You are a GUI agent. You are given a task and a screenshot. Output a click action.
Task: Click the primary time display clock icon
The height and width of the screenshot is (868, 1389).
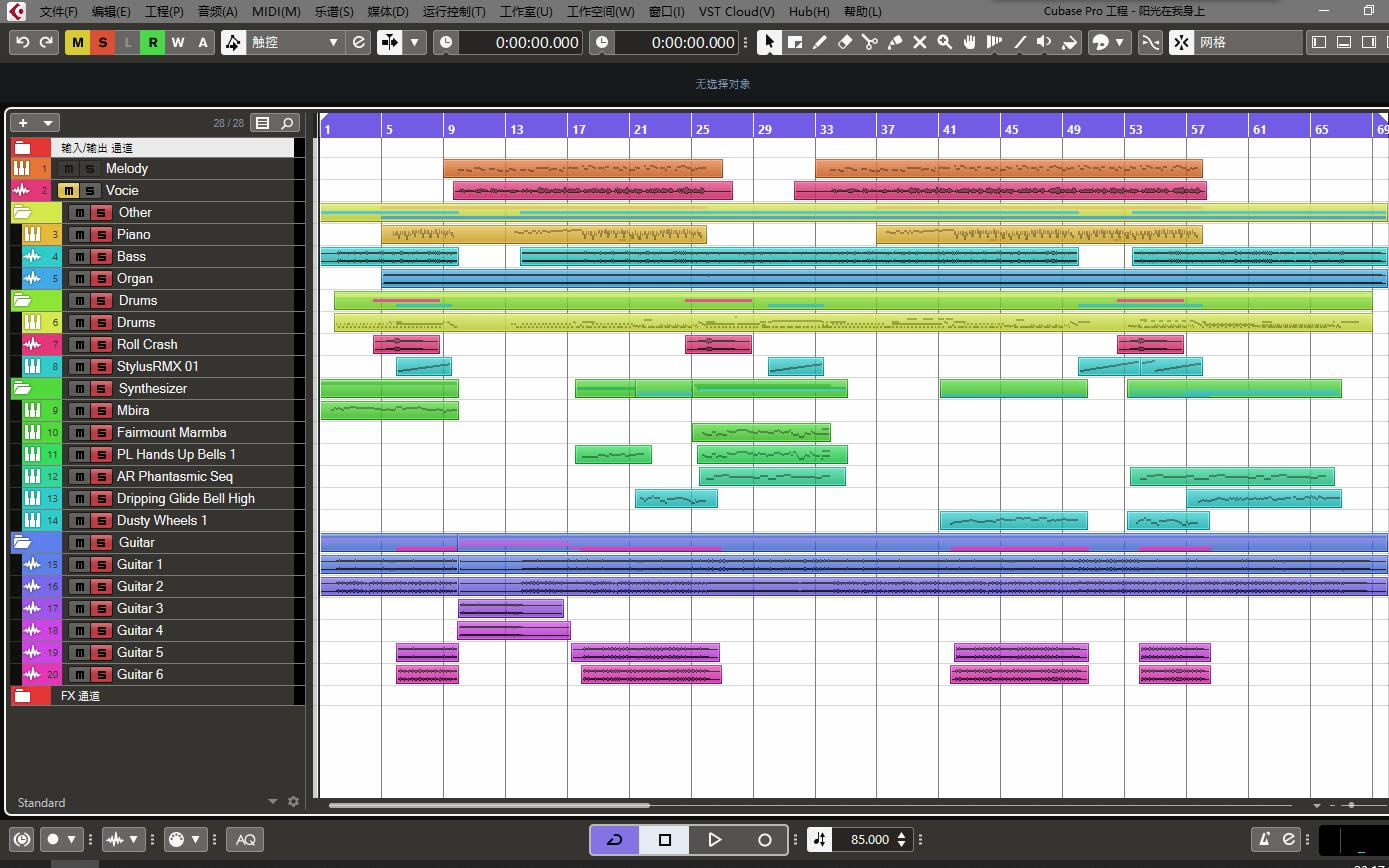(446, 42)
